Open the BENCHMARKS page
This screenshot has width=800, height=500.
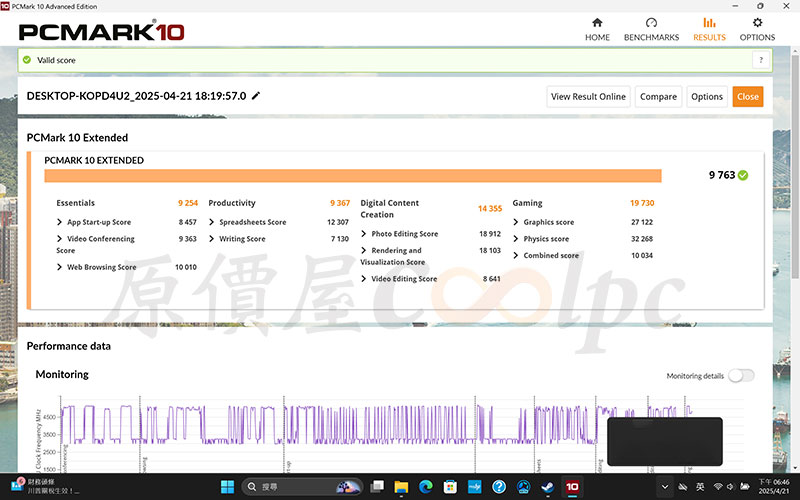click(x=651, y=29)
